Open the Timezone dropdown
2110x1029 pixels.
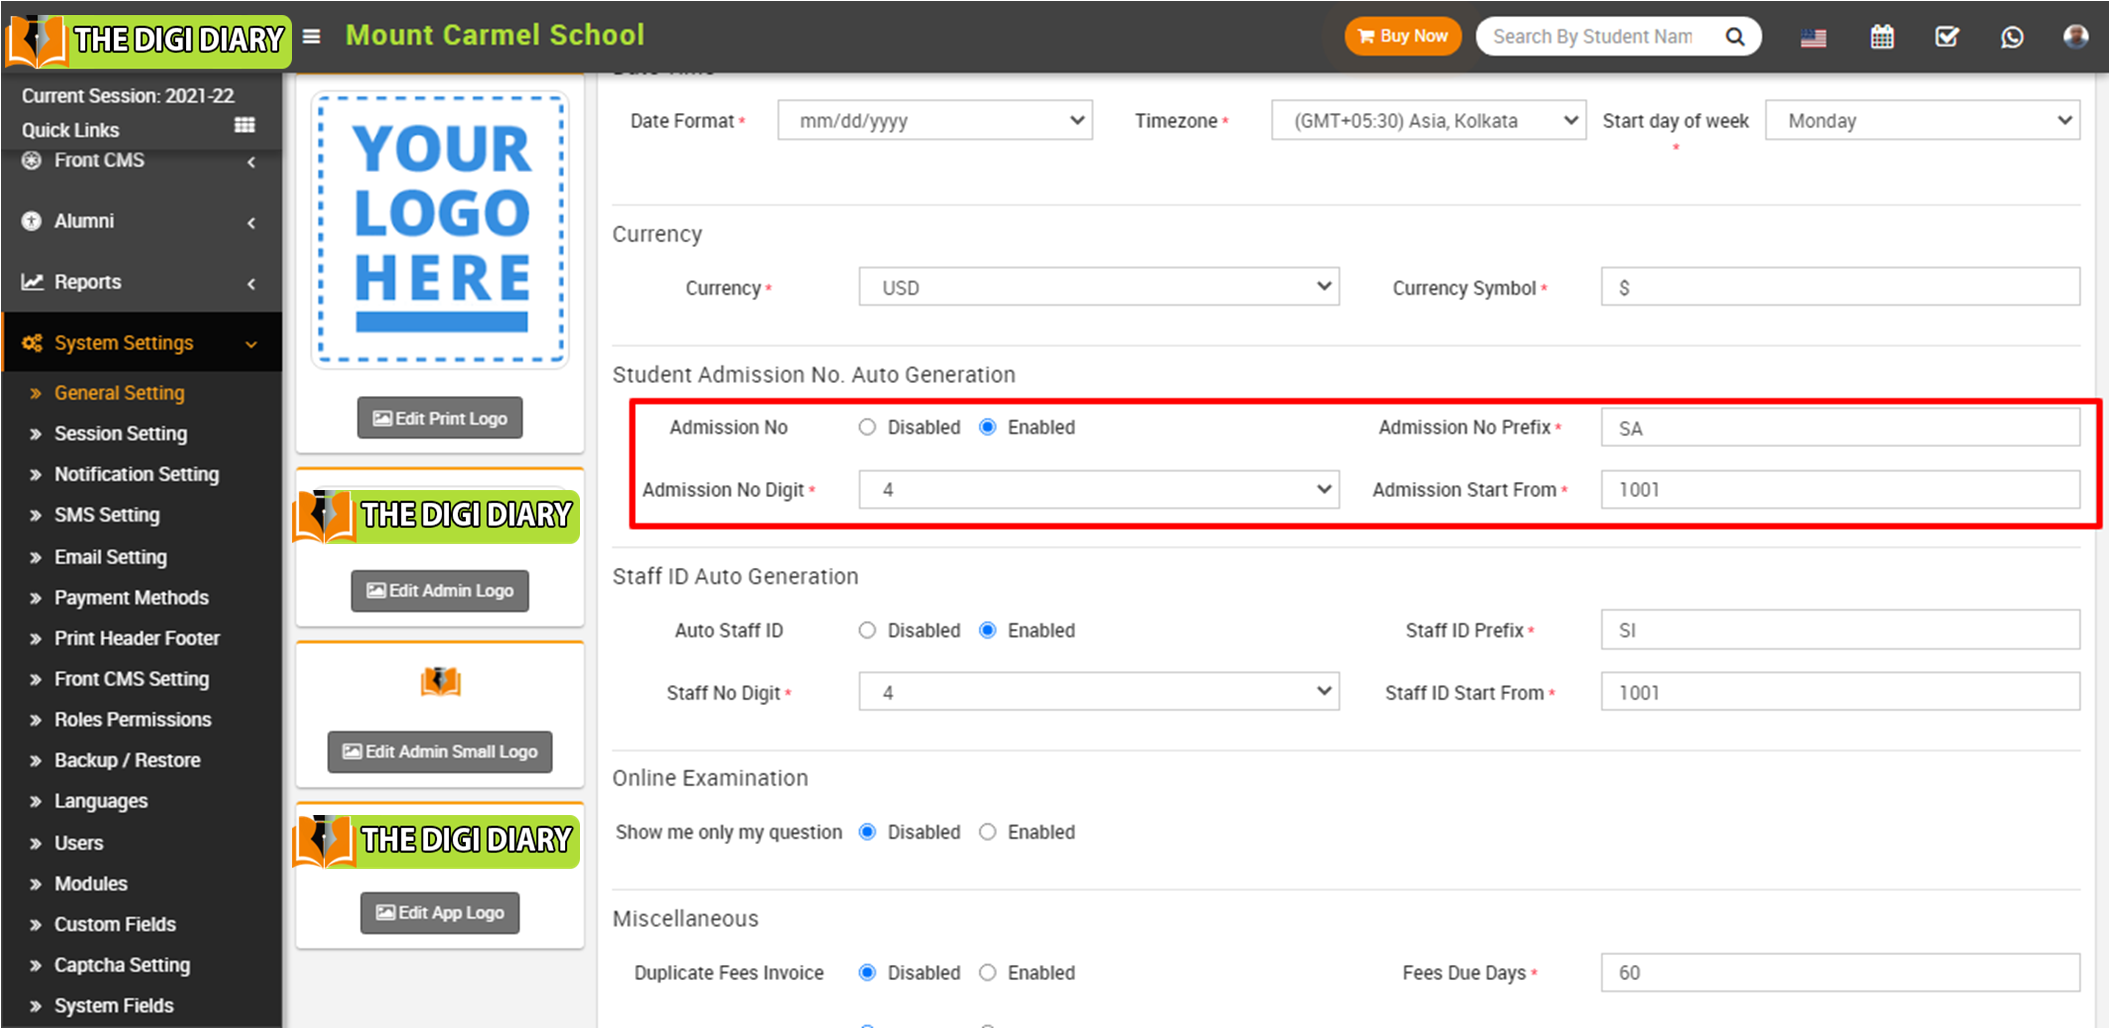click(1427, 121)
